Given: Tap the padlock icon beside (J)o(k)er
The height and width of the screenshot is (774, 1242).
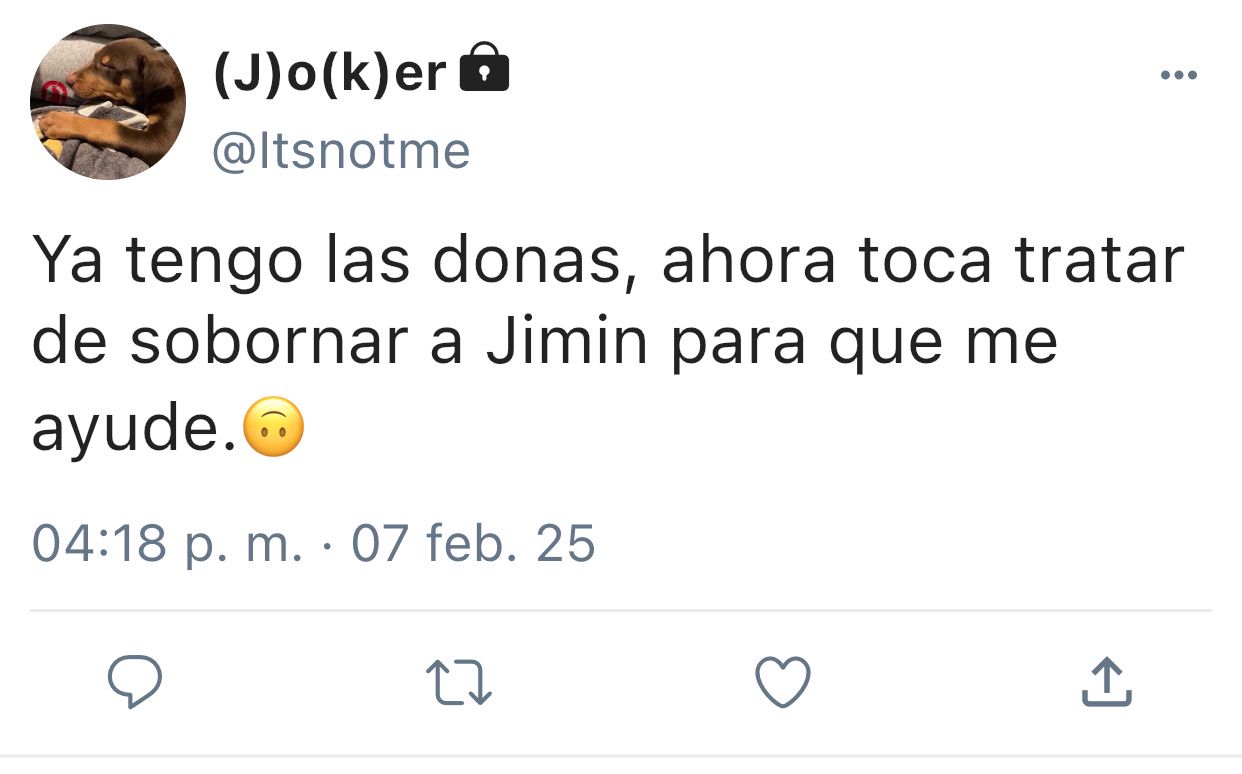Looking at the screenshot, I should tap(483, 69).
